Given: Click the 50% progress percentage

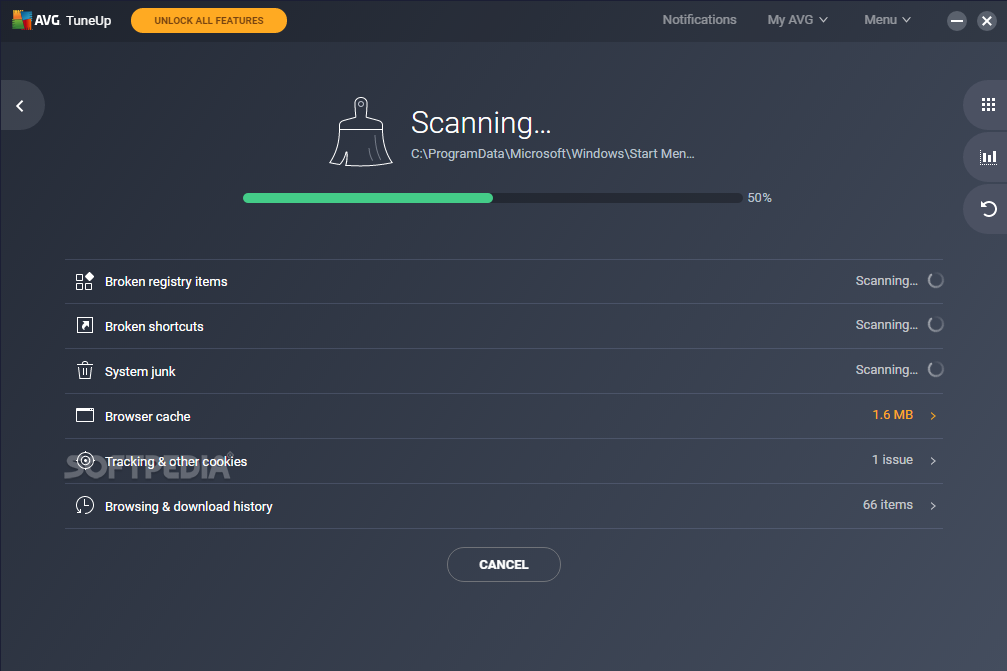Looking at the screenshot, I should (760, 198).
